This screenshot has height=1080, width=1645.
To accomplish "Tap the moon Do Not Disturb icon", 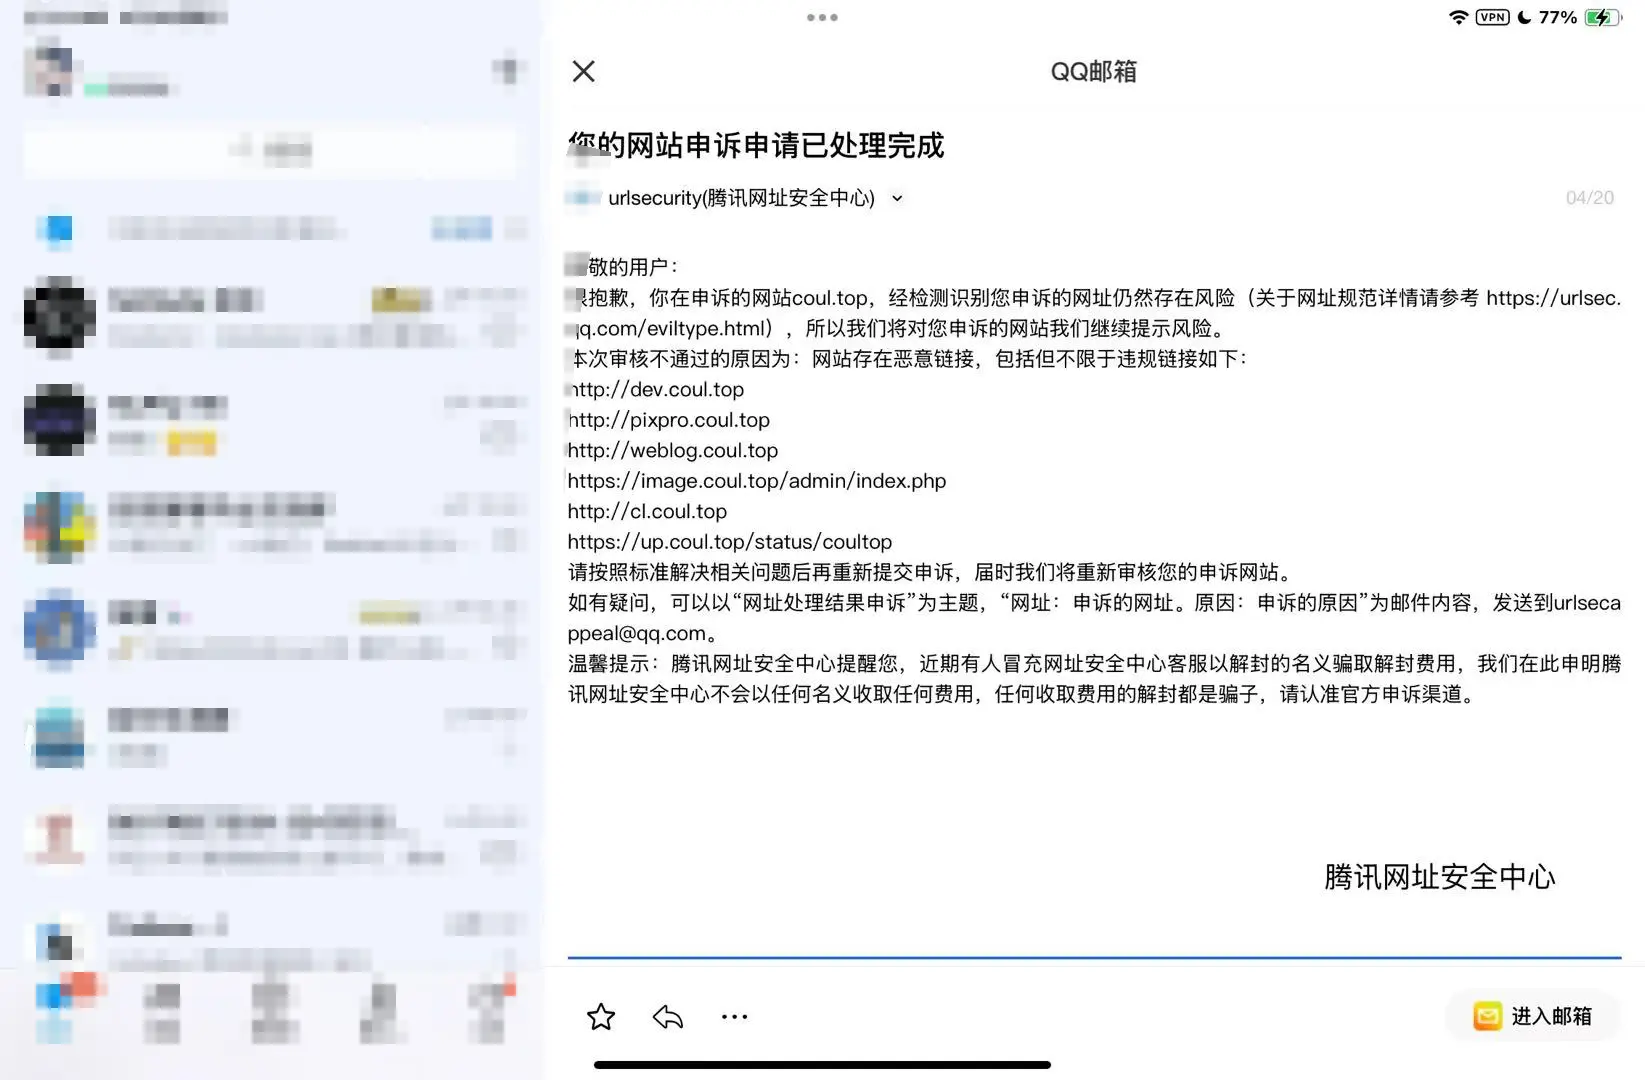I will tap(1524, 17).
